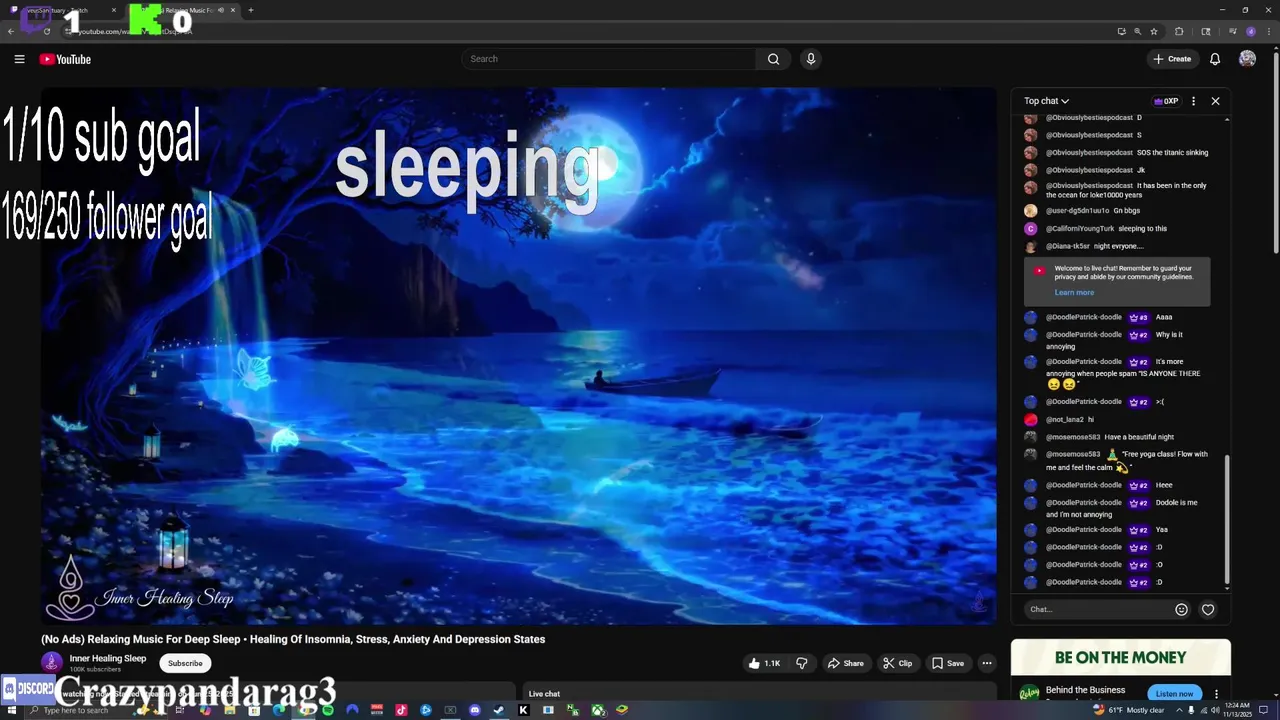Screen dimensions: 1280x720
Task: Open the 0XP points badge in chat
Action: click(x=1166, y=101)
